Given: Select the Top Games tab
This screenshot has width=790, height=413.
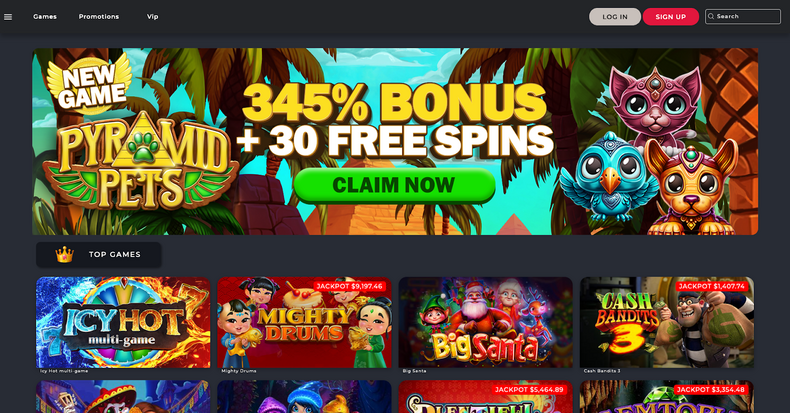Looking at the screenshot, I should coord(99,255).
